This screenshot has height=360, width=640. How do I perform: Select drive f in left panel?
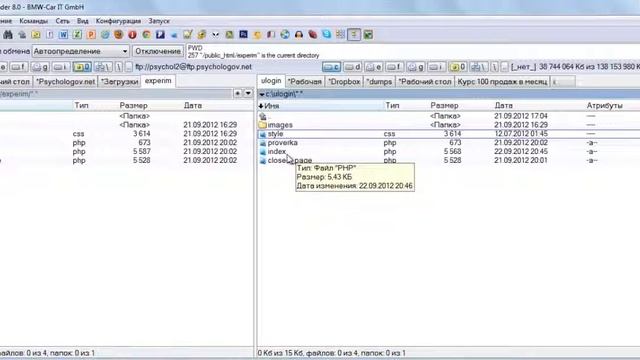tap(19, 67)
